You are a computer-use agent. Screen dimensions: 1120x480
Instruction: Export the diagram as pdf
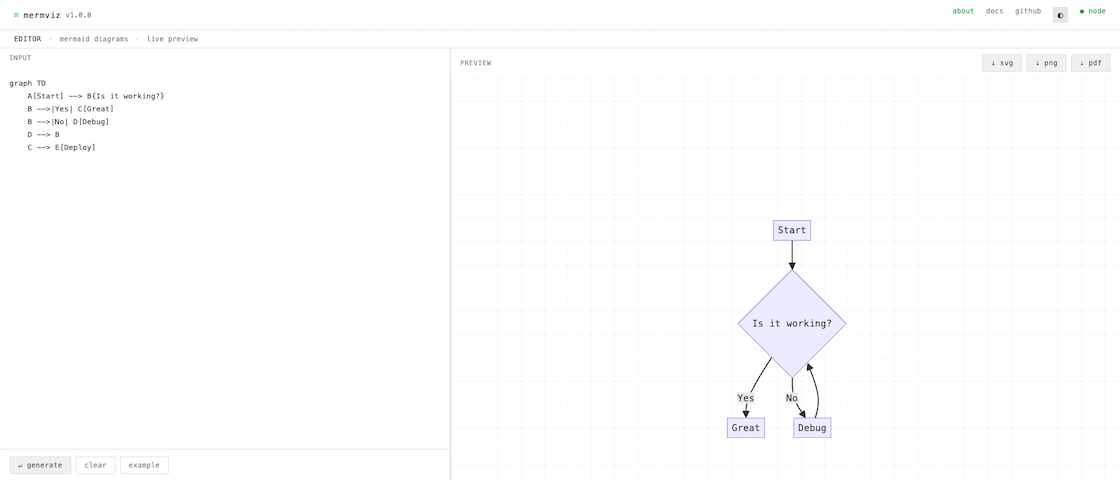click(x=1091, y=63)
